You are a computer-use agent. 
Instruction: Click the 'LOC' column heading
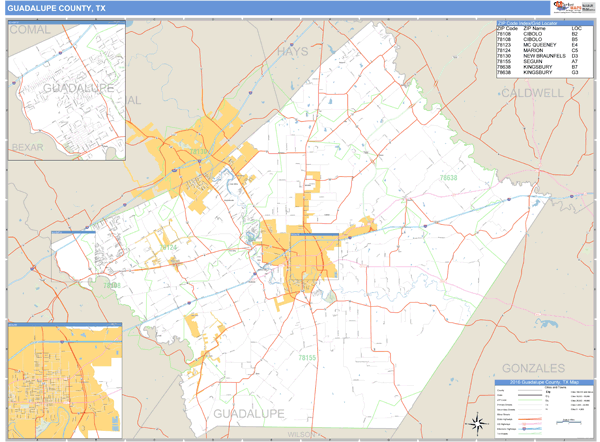click(x=577, y=28)
